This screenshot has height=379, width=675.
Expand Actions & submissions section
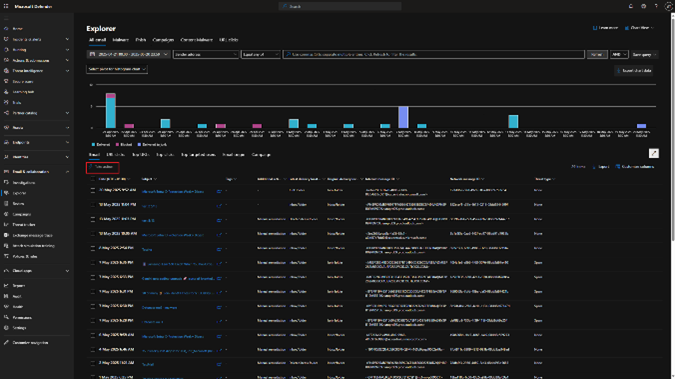[67, 60]
